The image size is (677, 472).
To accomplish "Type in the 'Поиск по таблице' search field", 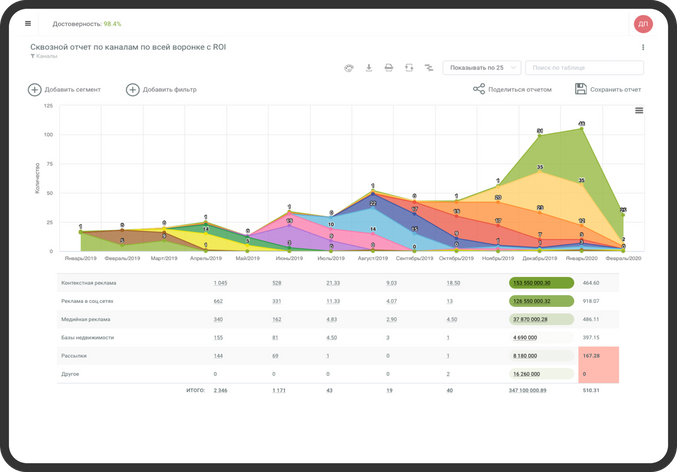I will (x=584, y=68).
